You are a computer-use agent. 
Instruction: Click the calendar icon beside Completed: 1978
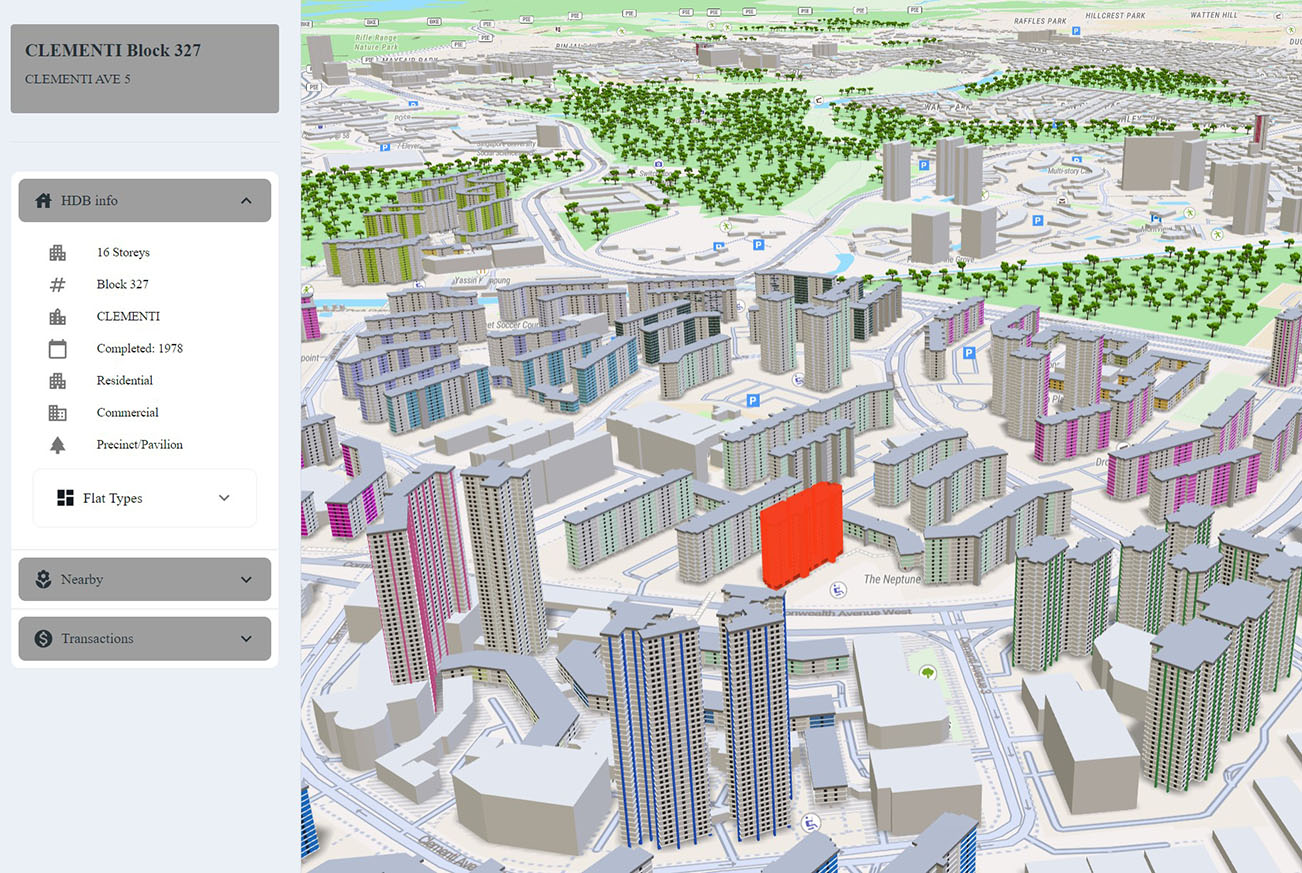coord(58,349)
